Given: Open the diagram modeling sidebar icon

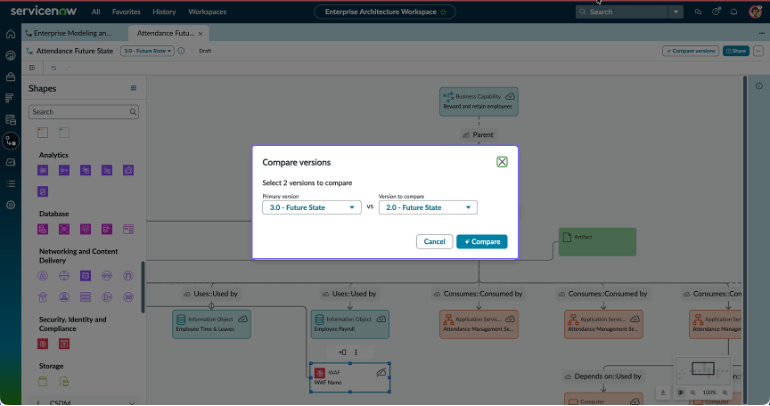Looking at the screenshot, I should (x=10, y=141).
